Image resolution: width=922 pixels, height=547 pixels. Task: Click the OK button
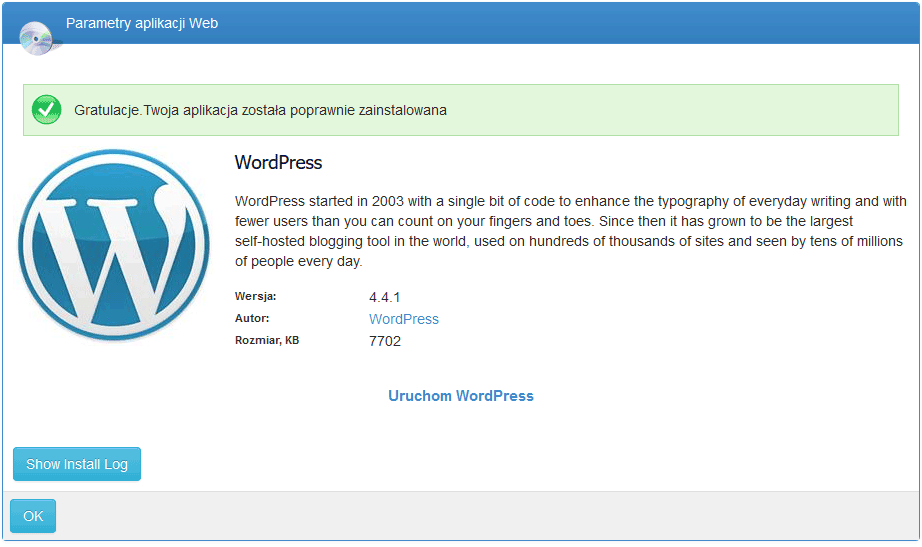(x=33, y=516)
